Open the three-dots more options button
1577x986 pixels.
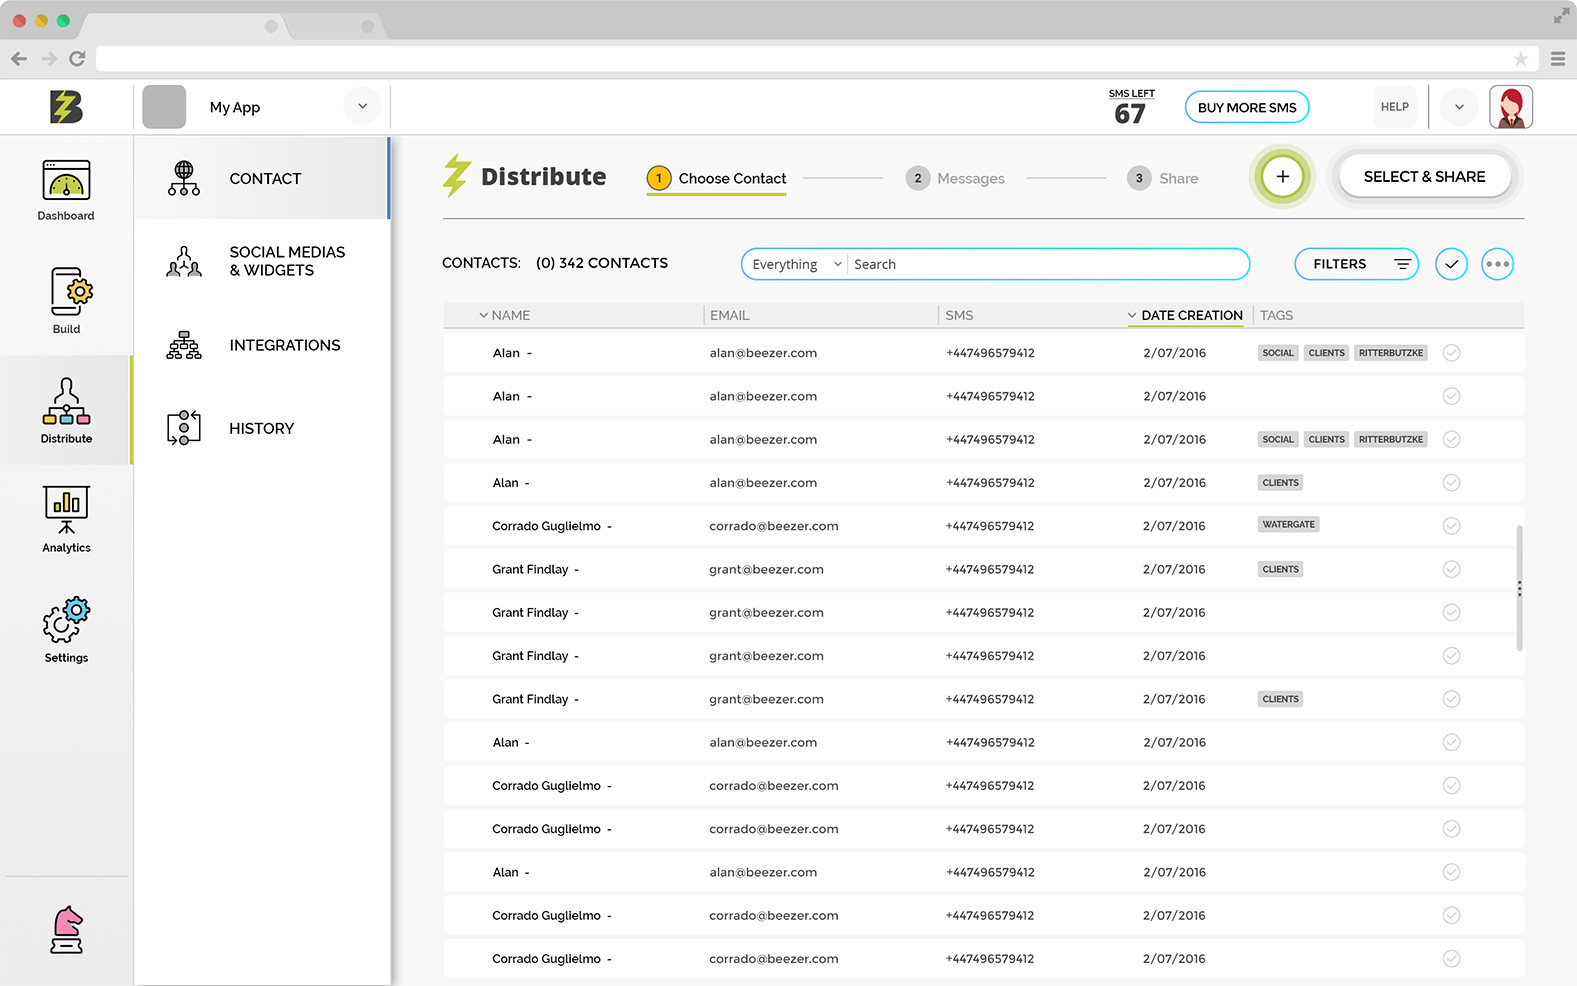pyautogui.click(x=1497, y=264)
